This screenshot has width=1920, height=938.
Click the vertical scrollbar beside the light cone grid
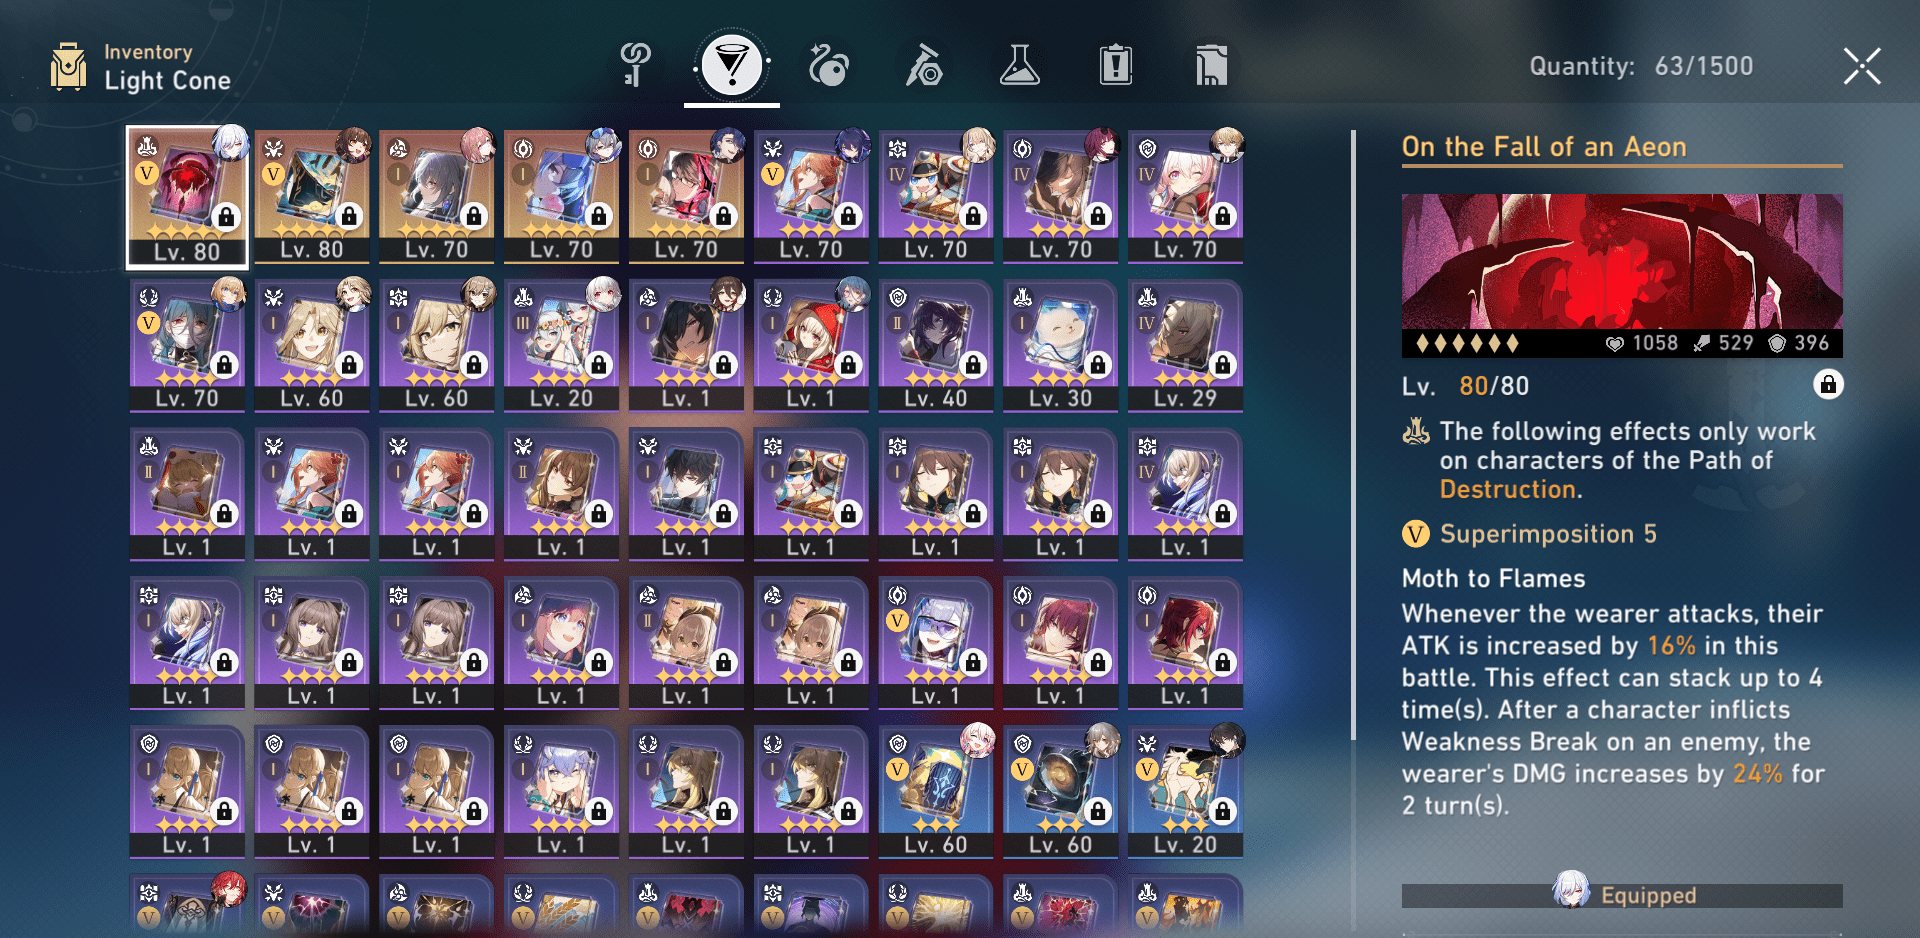pyautogui.click(x=1354, y=435)
